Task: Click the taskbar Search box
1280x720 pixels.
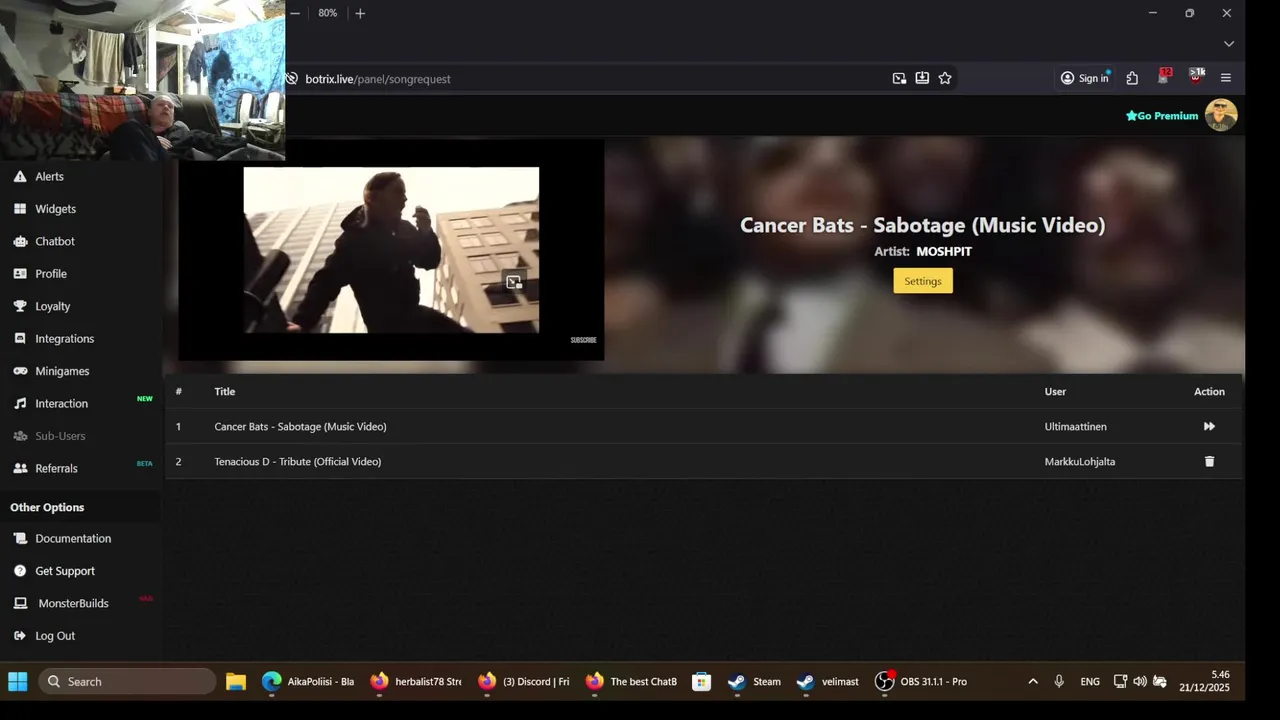Action: (128, 682)
